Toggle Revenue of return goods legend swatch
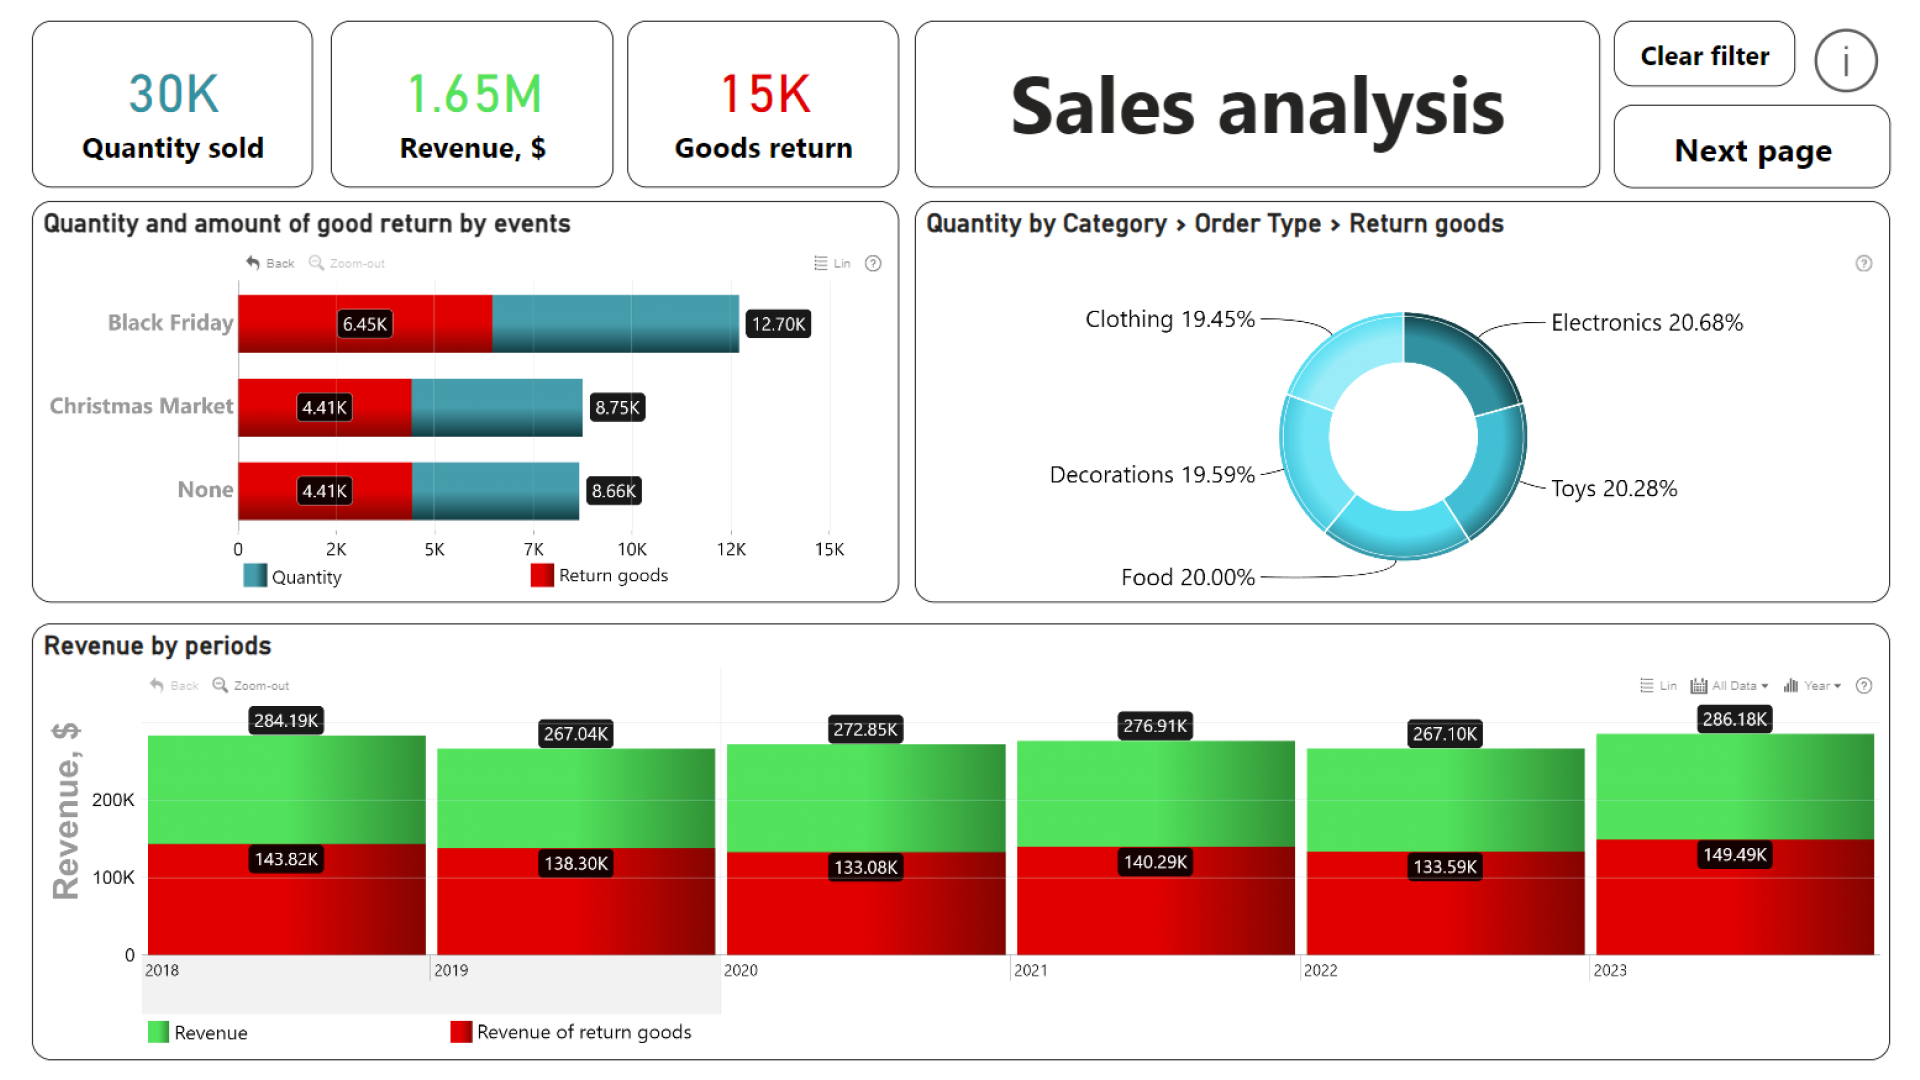This screenshot has height=1080, width=1920. [461, 1032]
